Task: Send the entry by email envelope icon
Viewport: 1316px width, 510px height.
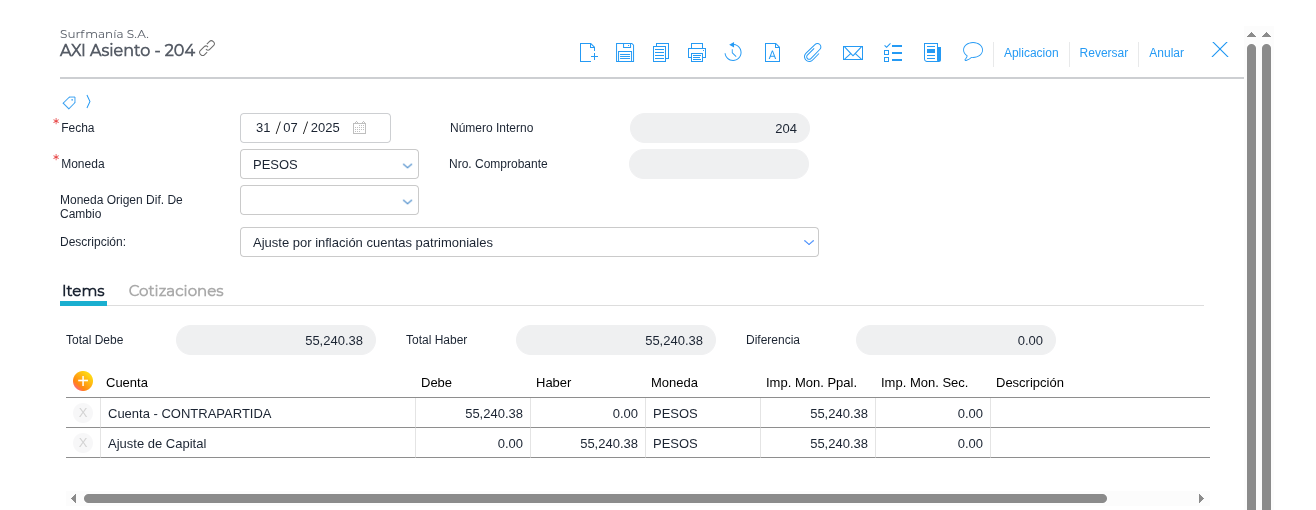Action: [x=853, y=53]
